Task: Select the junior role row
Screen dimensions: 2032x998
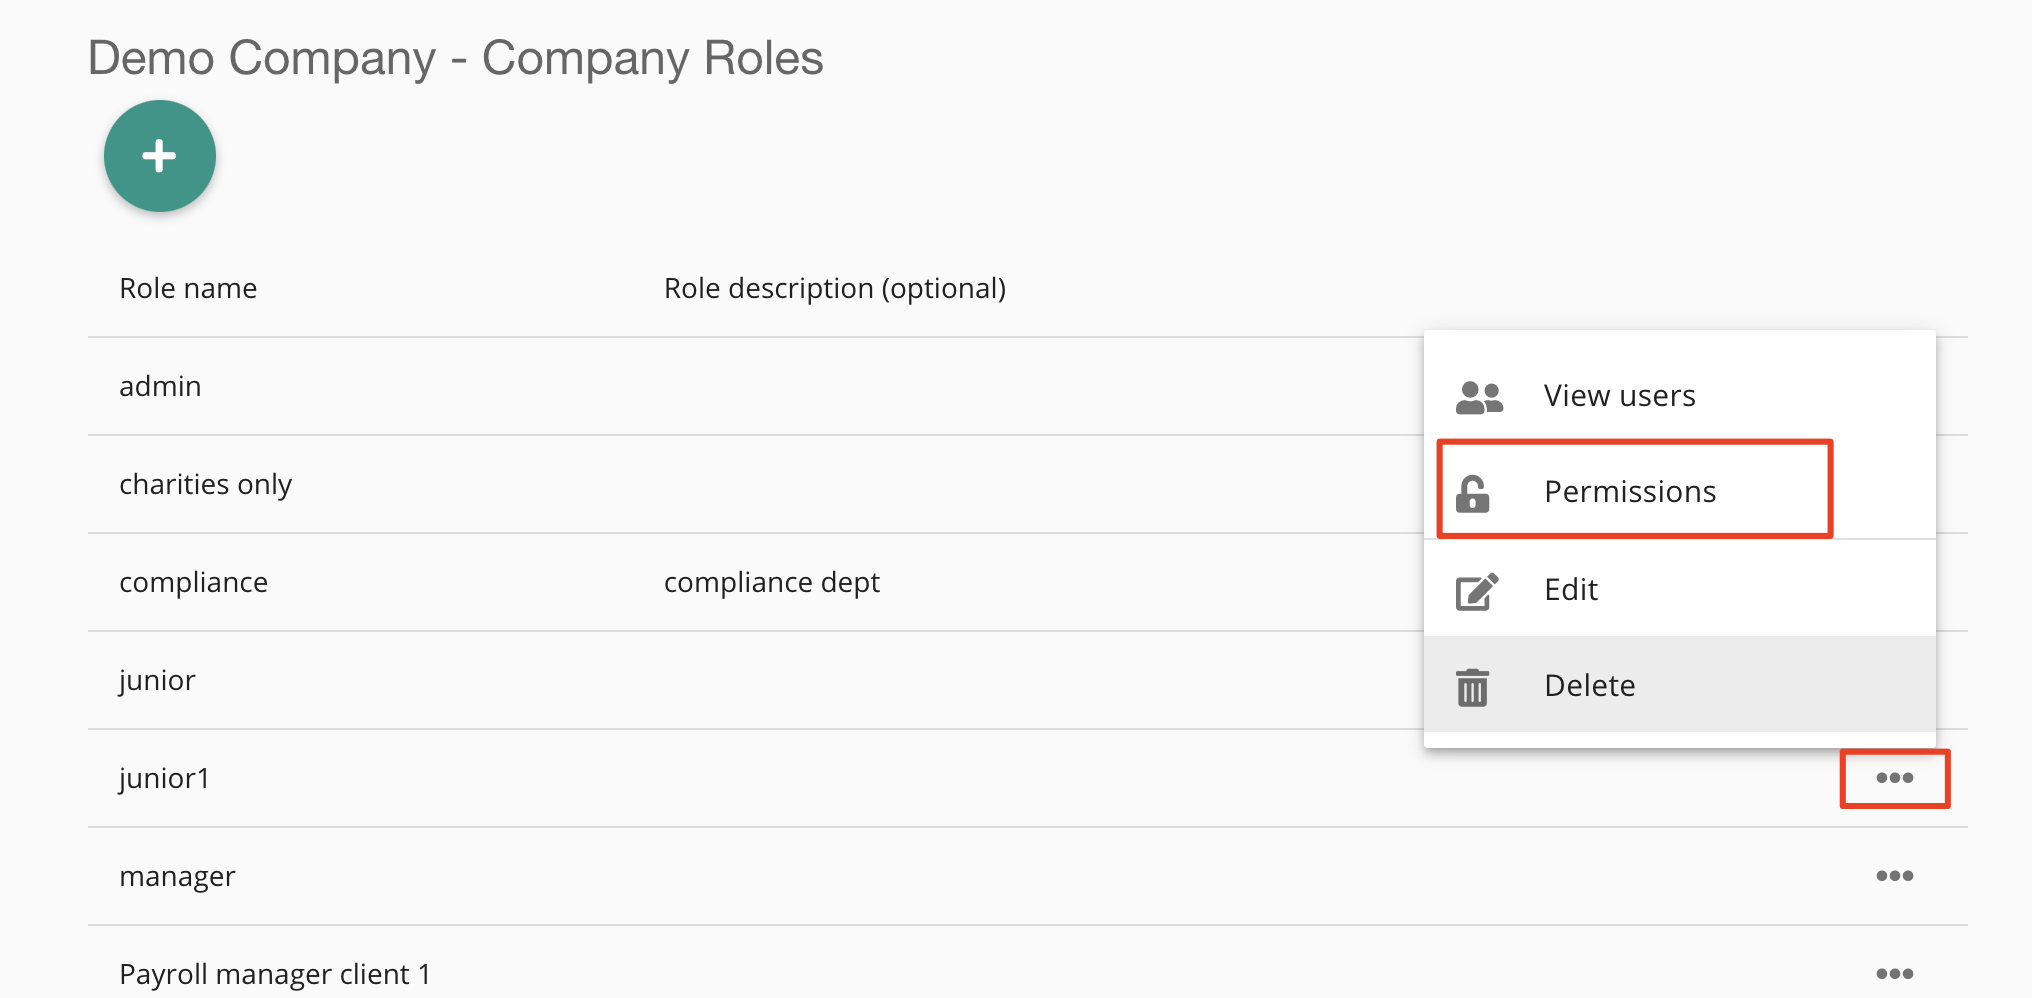Action: click(157, 680)
